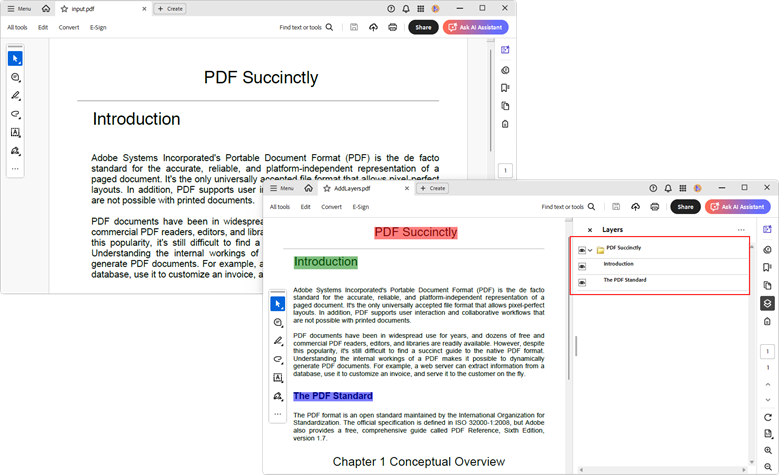Close the input.pdf tab
This screenshot has height=475, width=779.
(144, 9)
